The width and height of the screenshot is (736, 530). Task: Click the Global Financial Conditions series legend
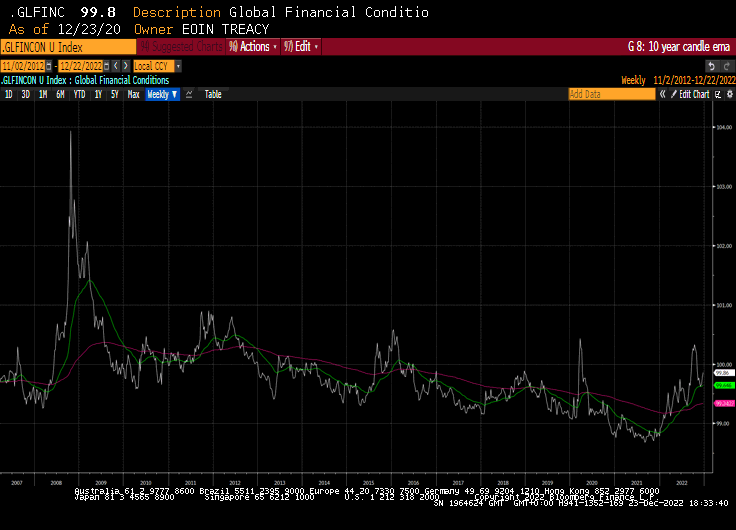click(x=85, y=80)
